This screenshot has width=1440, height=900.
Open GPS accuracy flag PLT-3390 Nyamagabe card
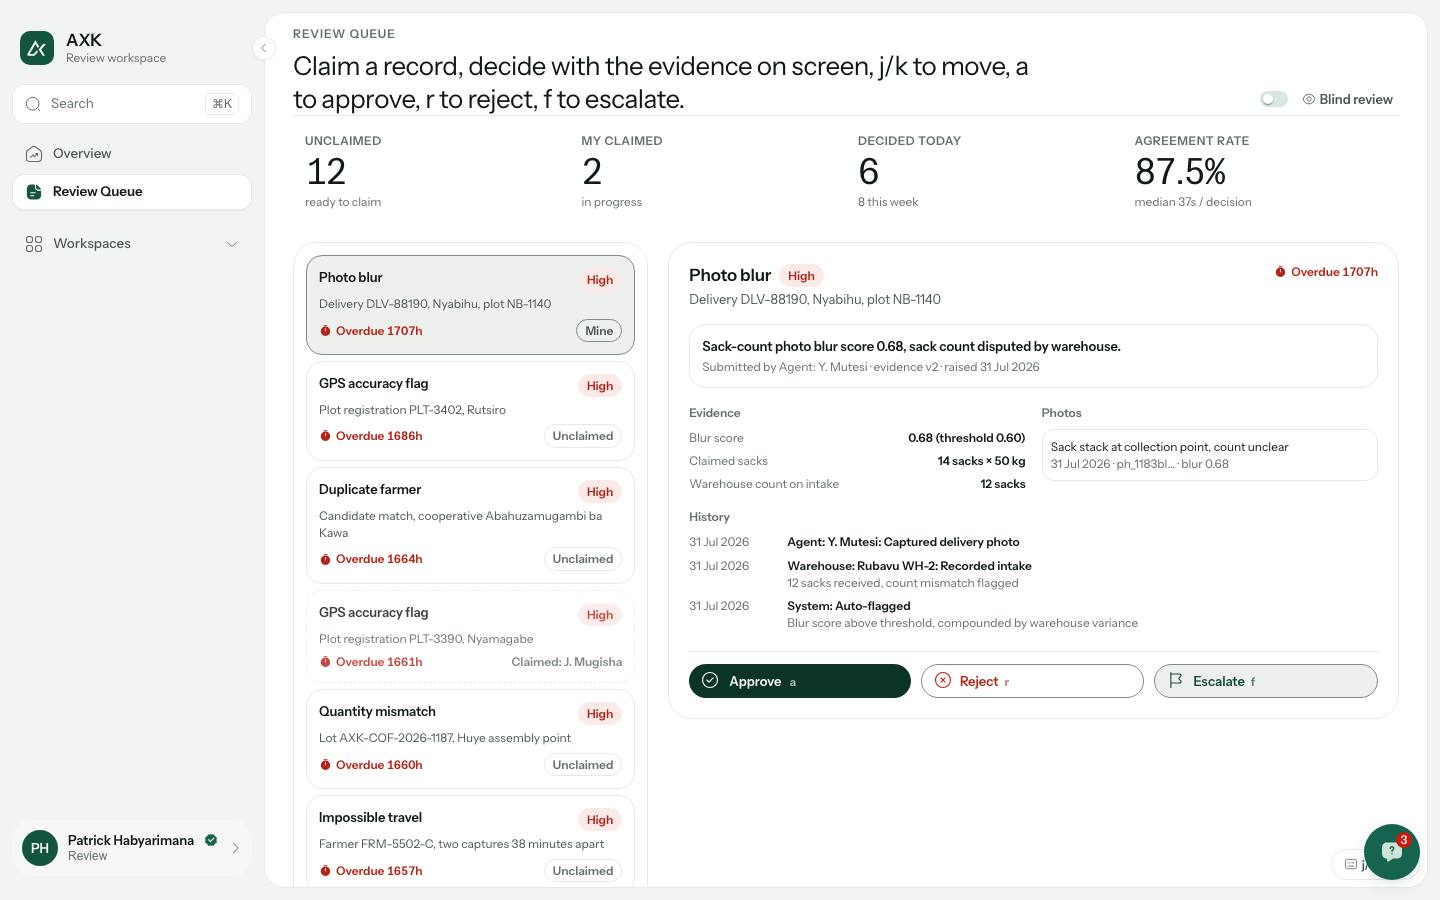(470, 637)
